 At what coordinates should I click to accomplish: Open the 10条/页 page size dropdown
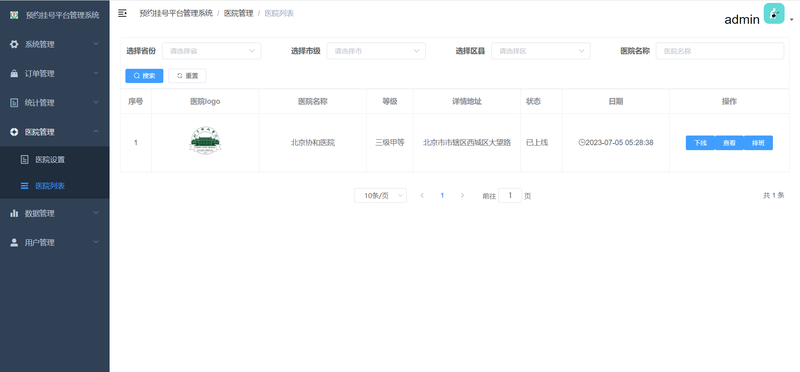(x=381, y=195)
